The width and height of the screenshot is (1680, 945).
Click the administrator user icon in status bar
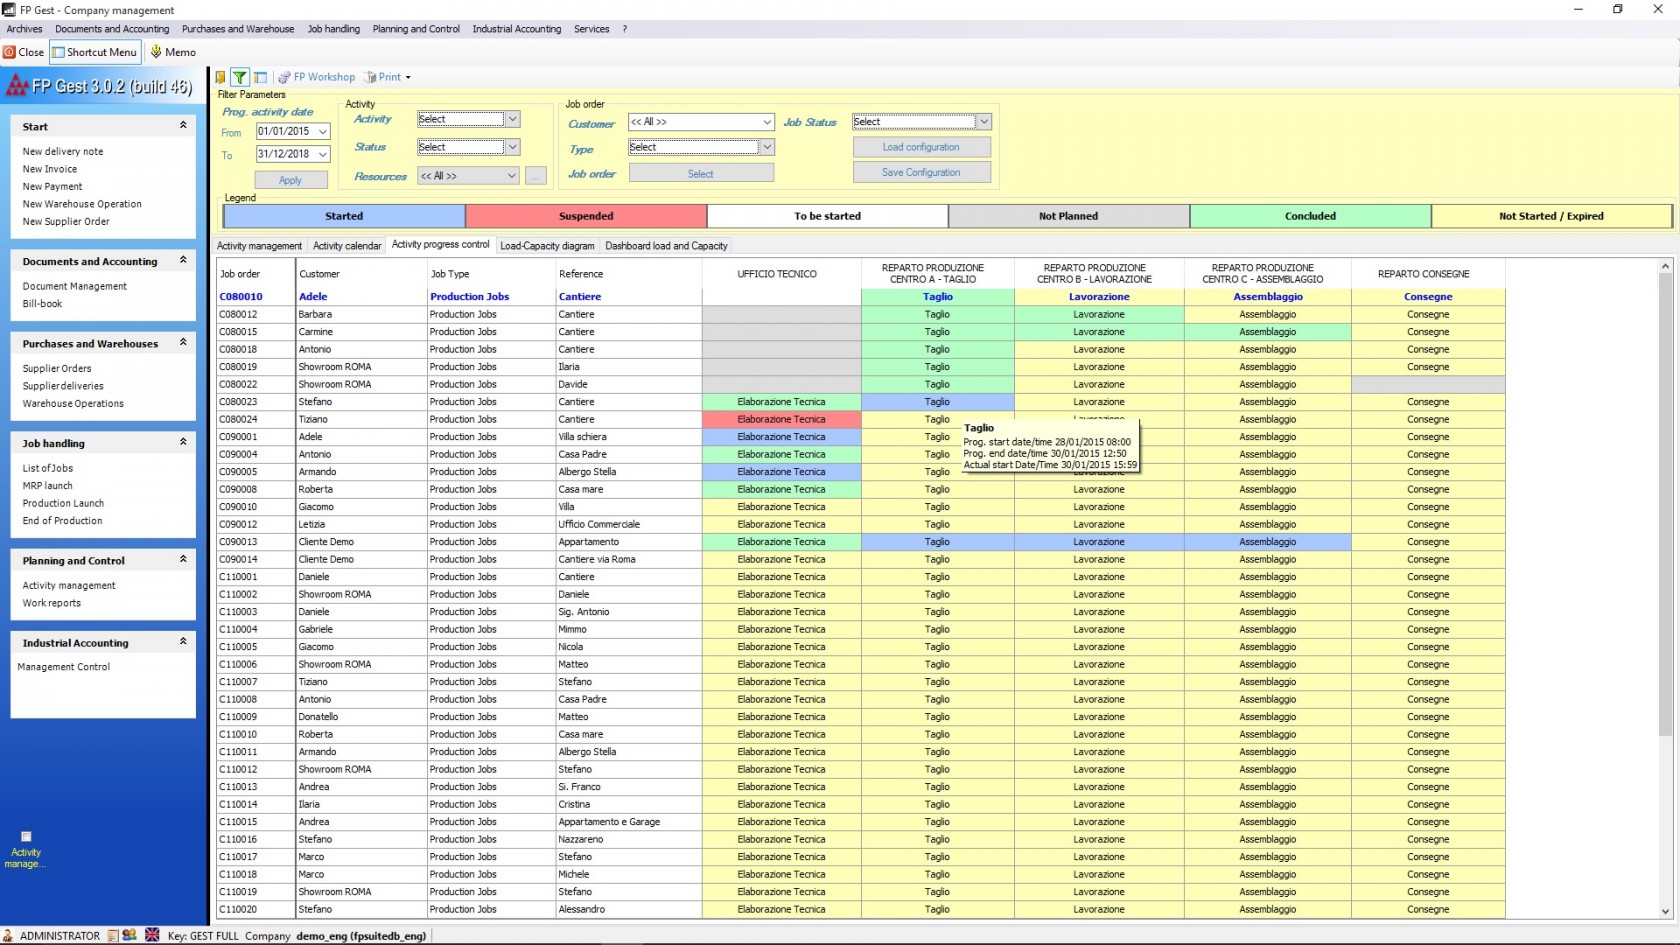click(x=8, y=936)
